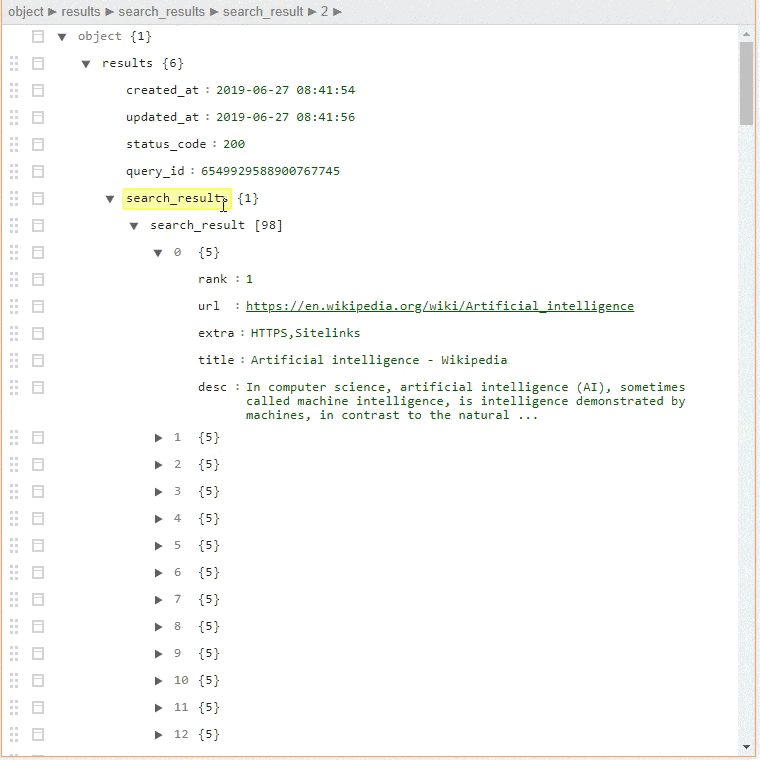Select 'search_result' in the breadcrumb path
The width and height of the screenshot is (760, 760).
coord(263,12)
